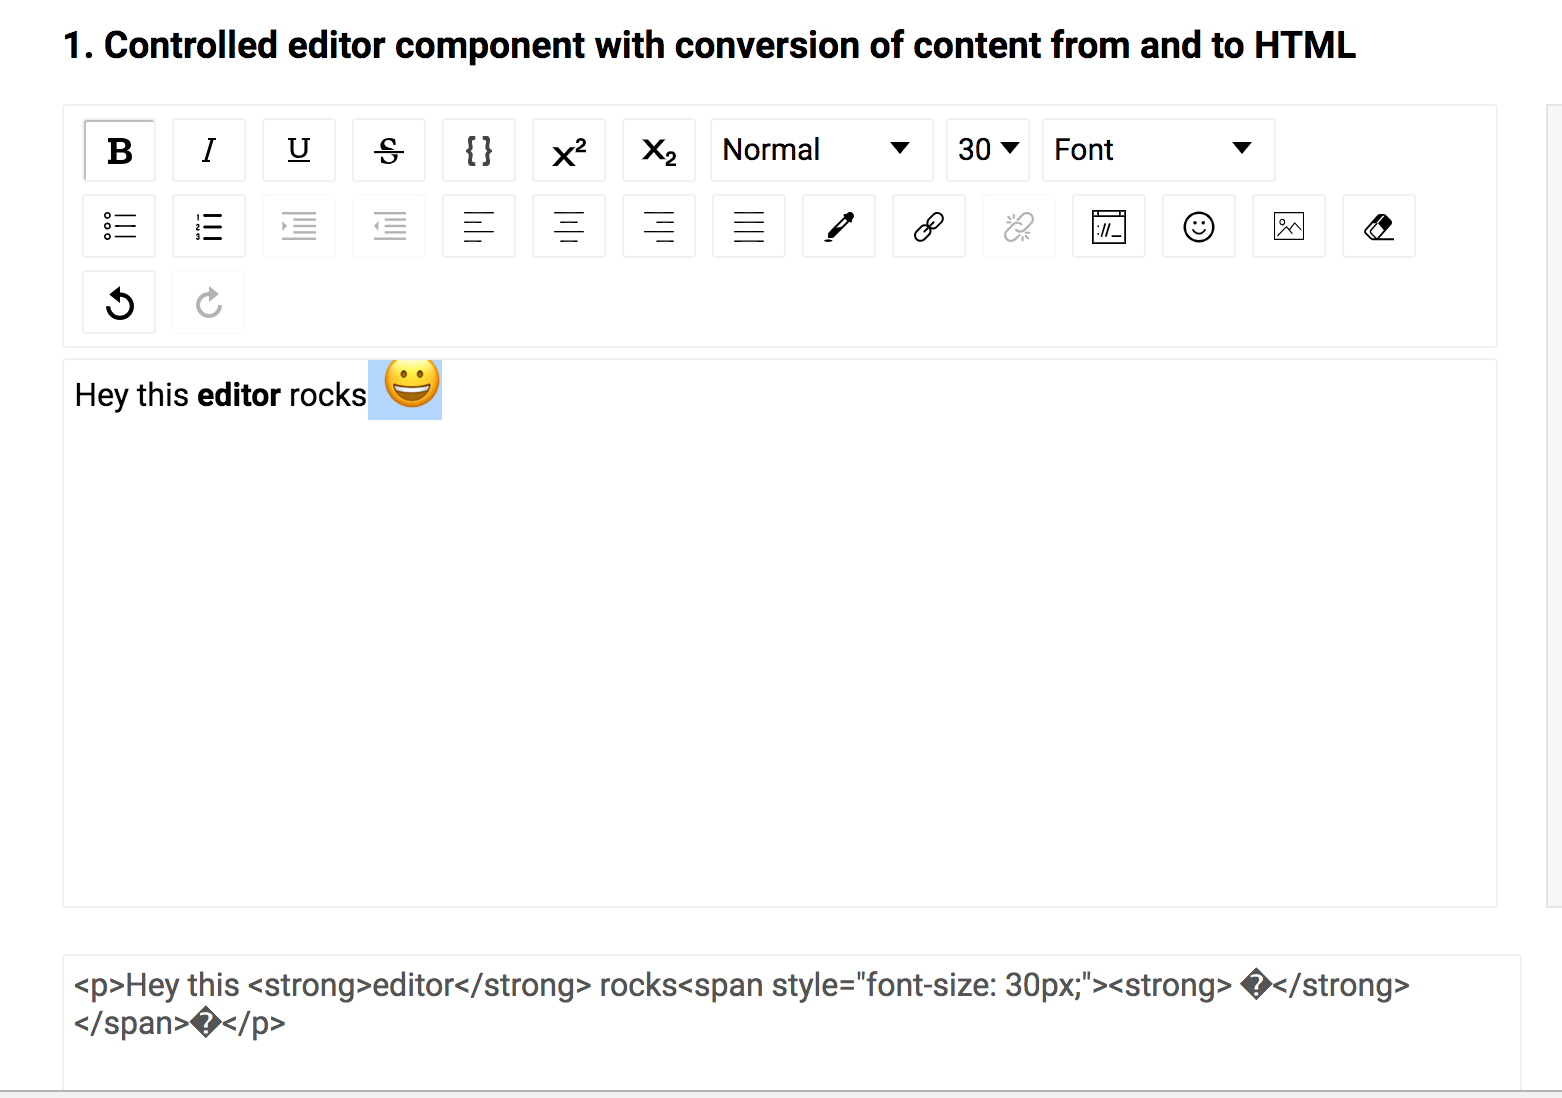Viewport: 1562px width, 1098px height.
Task: Toggle underline formatting
Action: (298, 150)
